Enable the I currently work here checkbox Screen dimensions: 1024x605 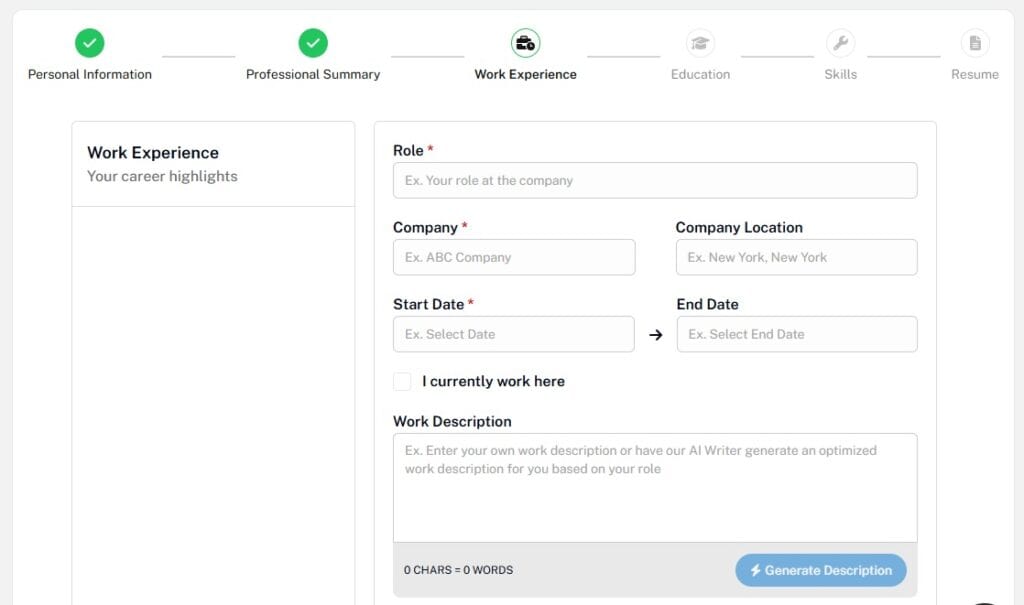tap(402, 381)
